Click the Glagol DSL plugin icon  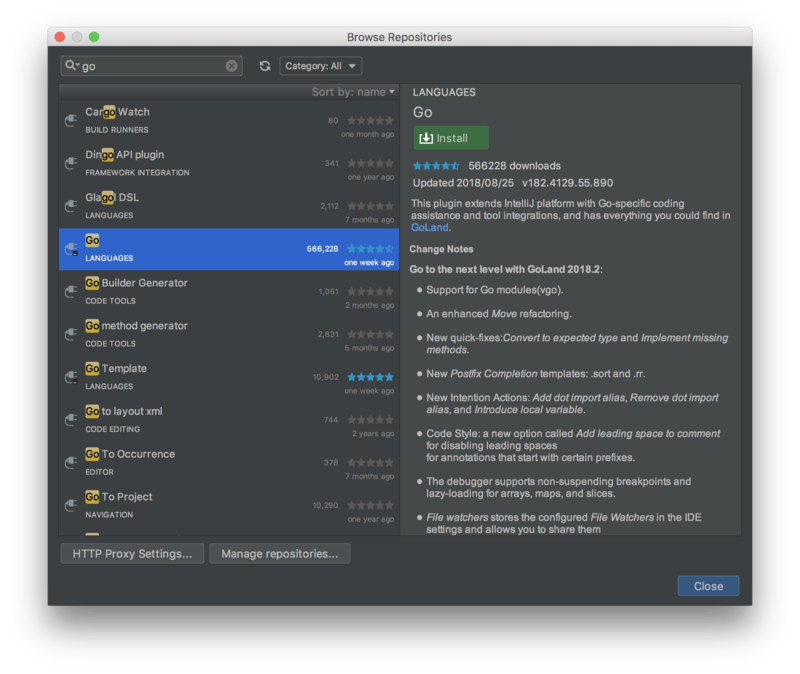click(71, 206)
